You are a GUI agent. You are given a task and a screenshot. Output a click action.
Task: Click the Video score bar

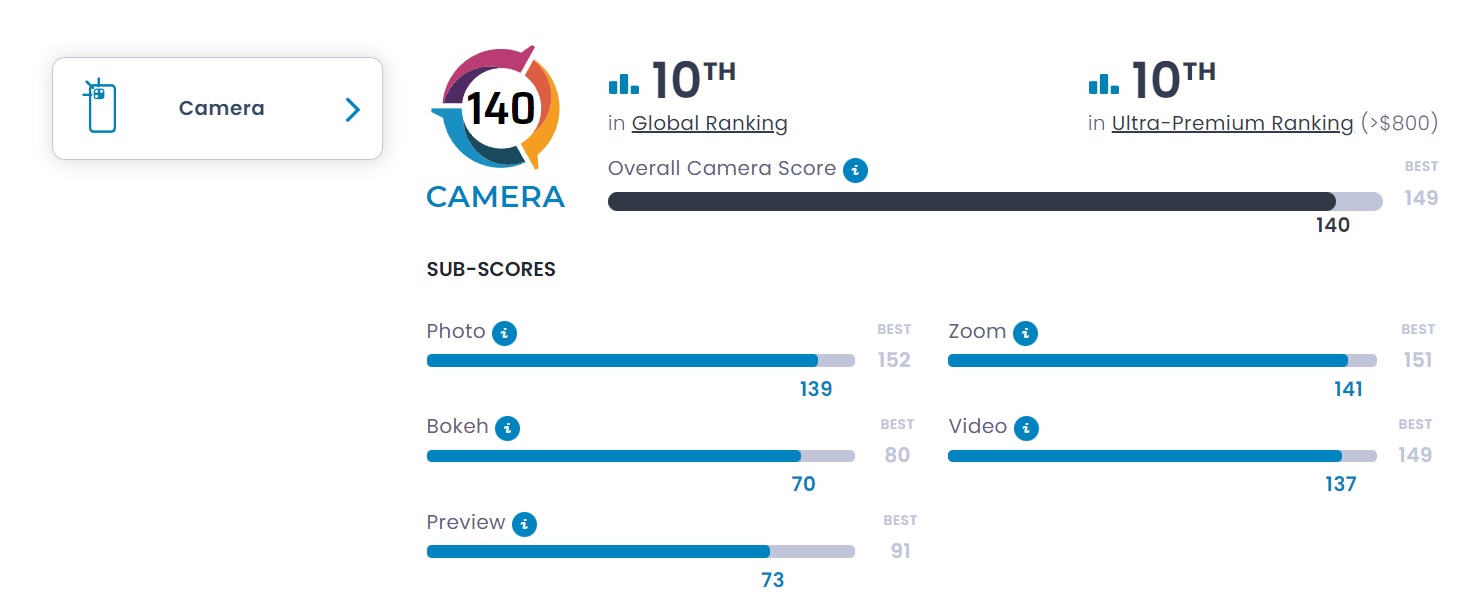[1162, 456]
